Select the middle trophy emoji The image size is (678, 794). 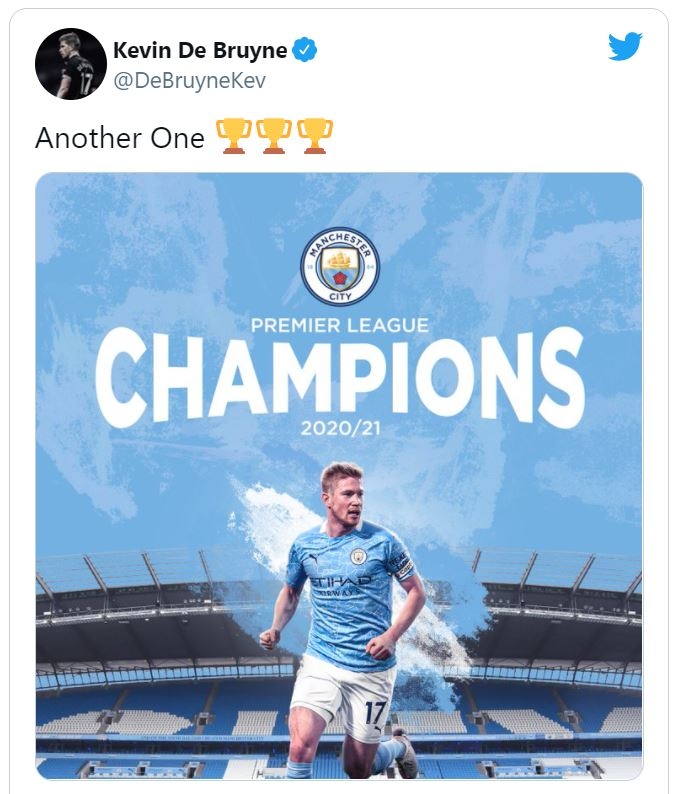(x=275, y=136)
